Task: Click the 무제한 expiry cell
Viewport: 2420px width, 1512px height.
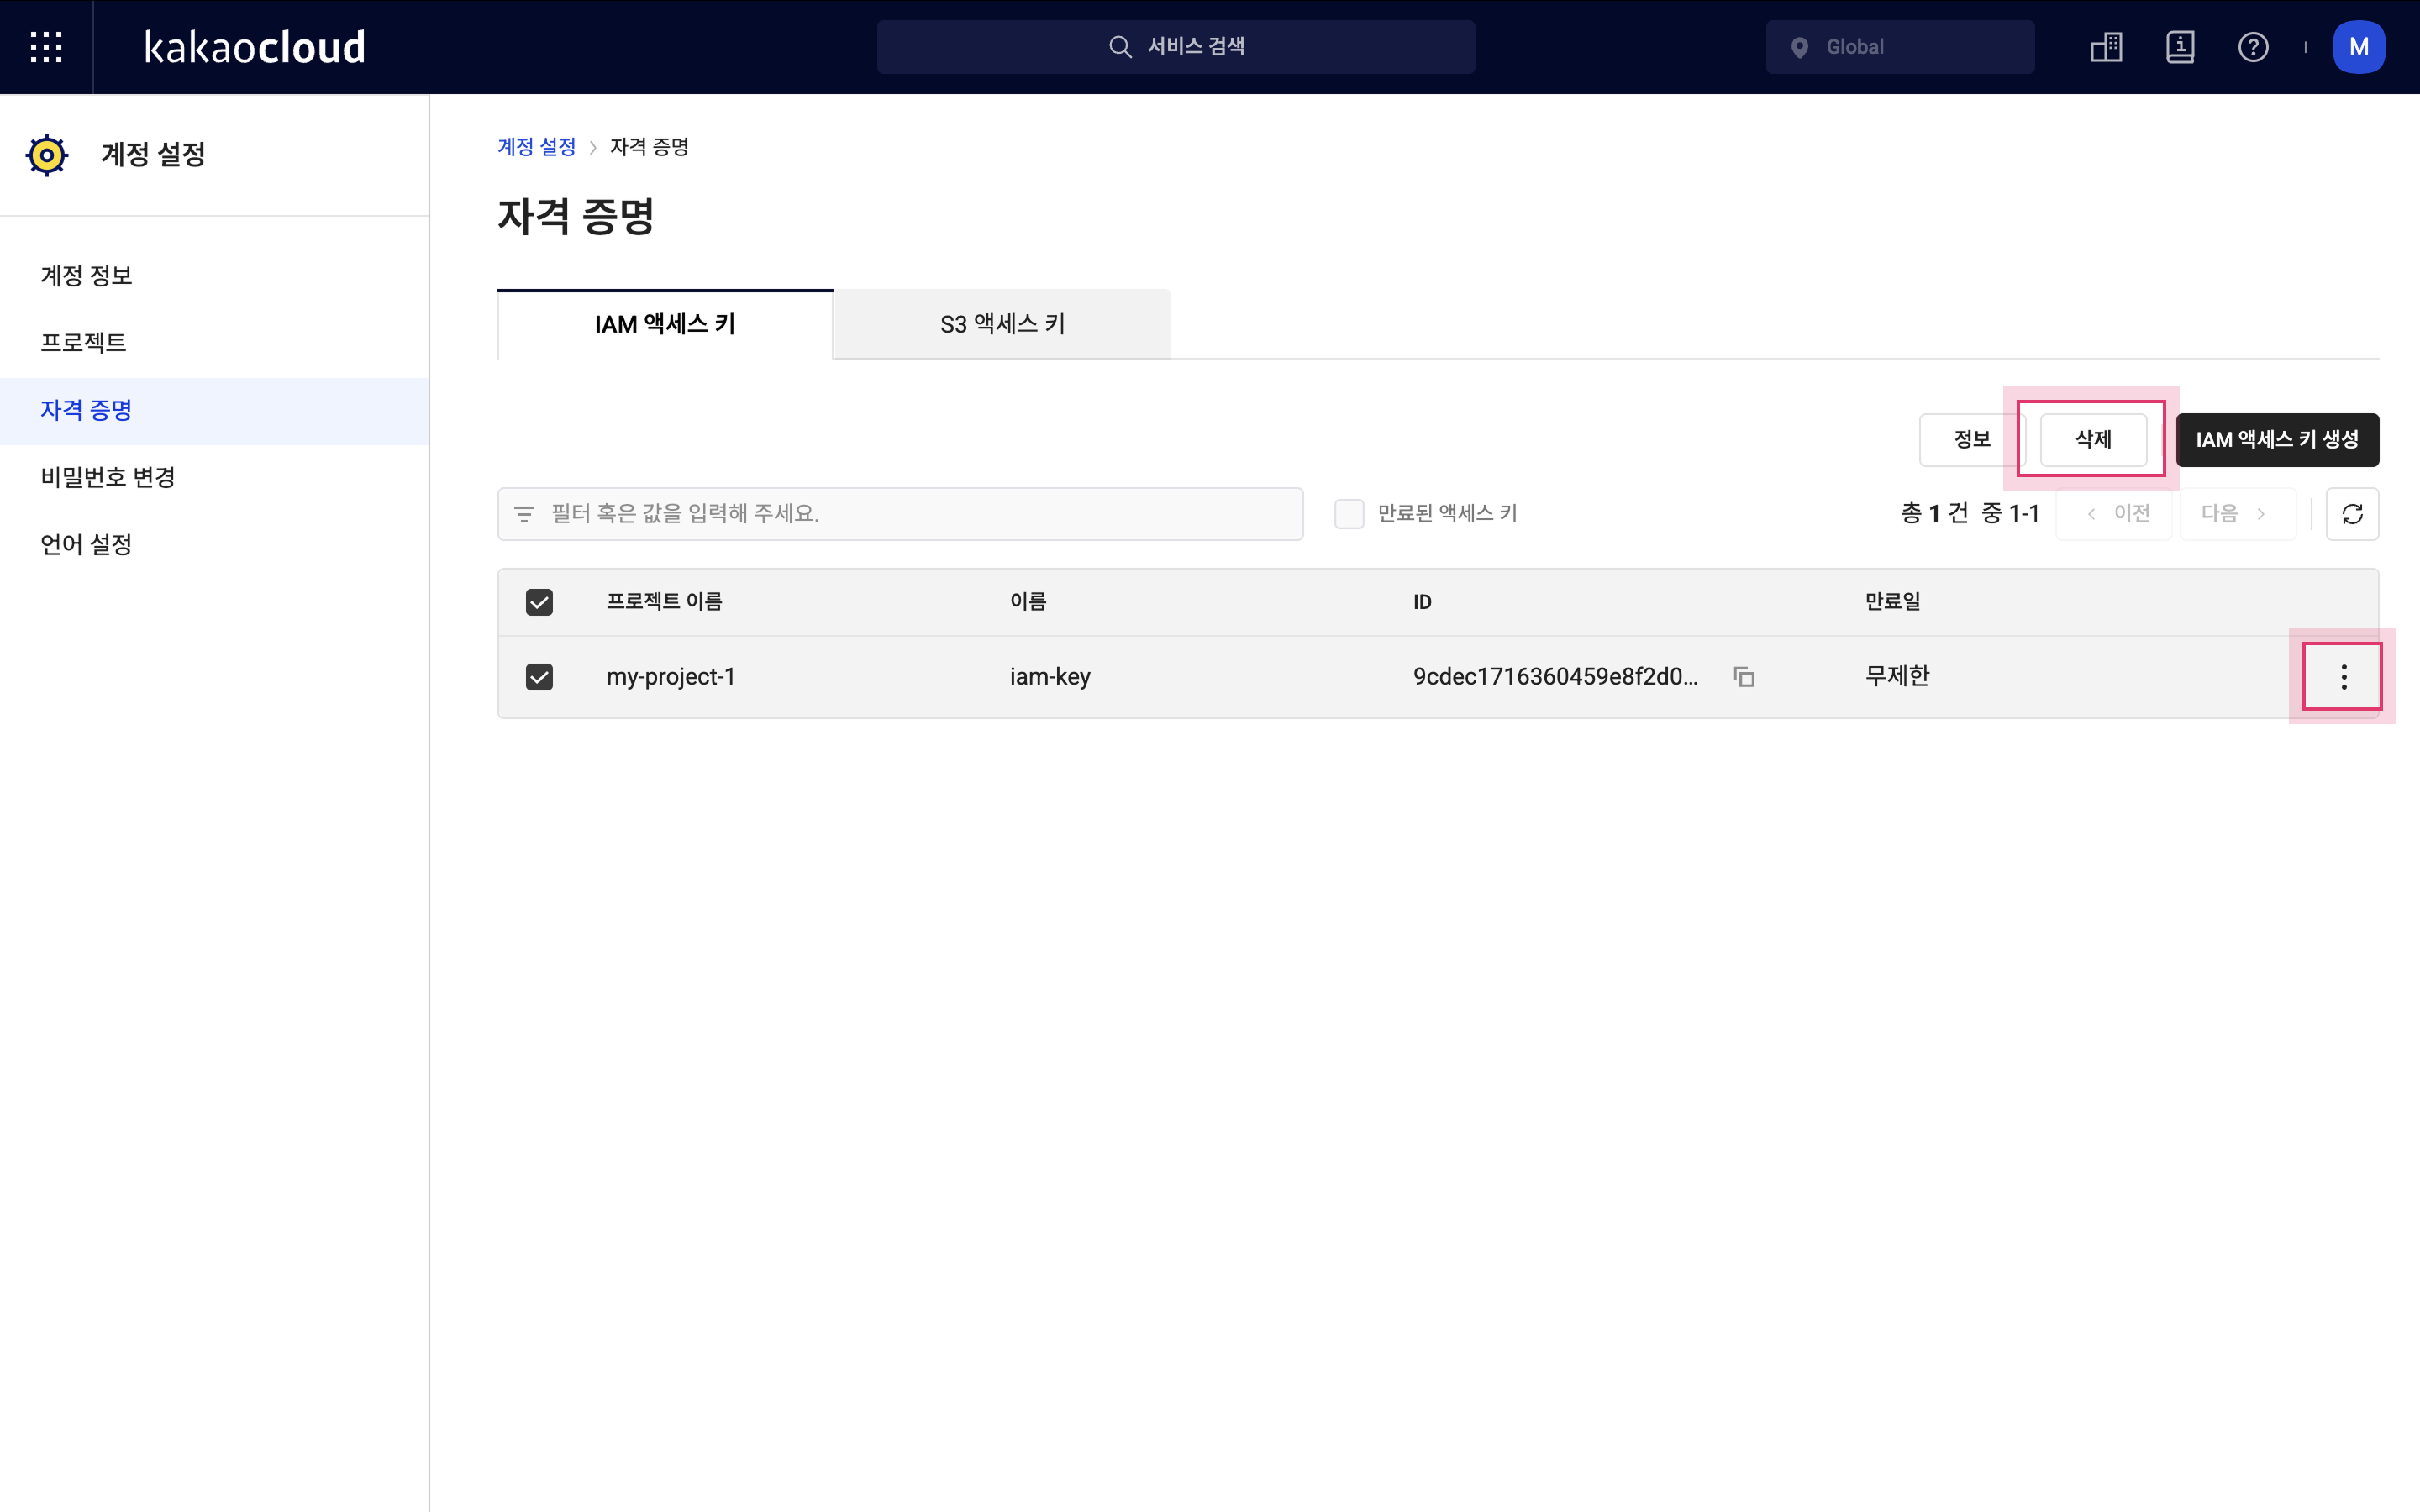Action: coord(1897,677)
